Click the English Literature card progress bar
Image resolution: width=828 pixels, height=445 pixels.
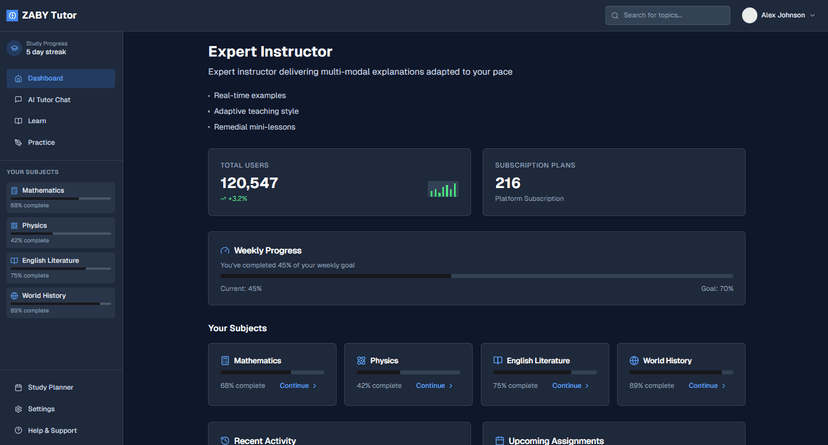(545, 372)
